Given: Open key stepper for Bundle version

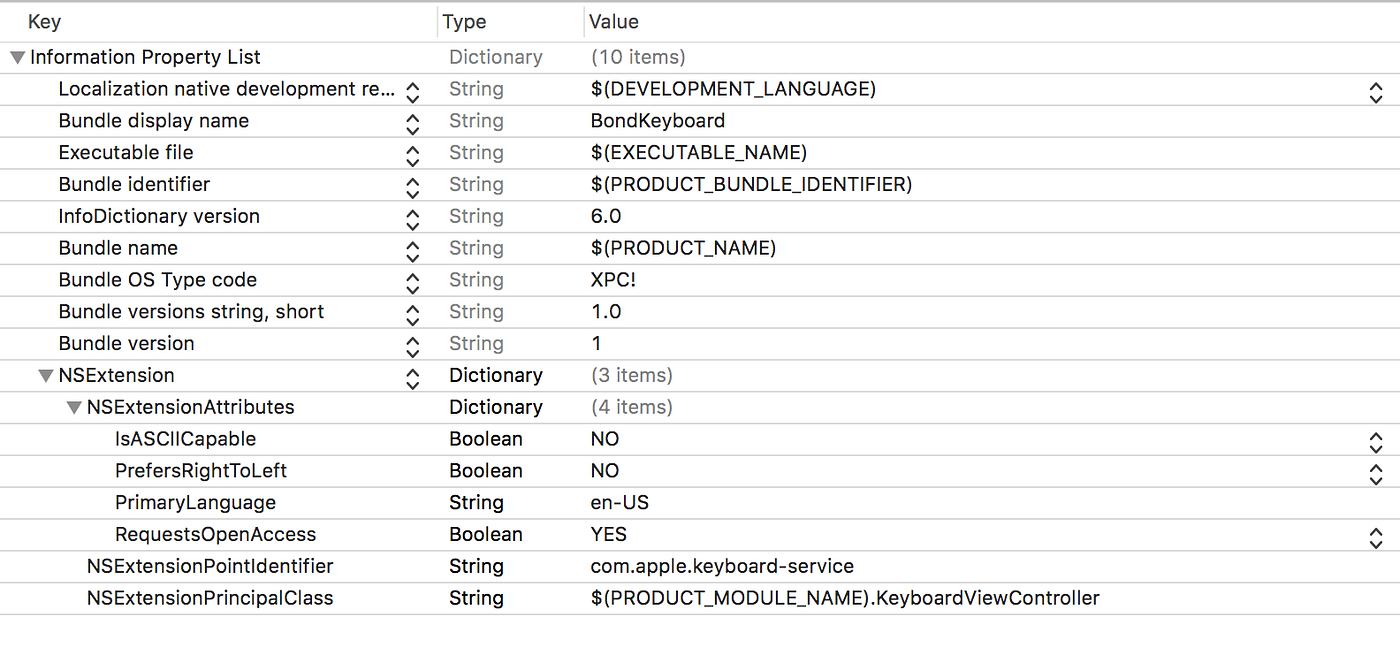Looking at the screenshot, I should (x=412, y=347).
